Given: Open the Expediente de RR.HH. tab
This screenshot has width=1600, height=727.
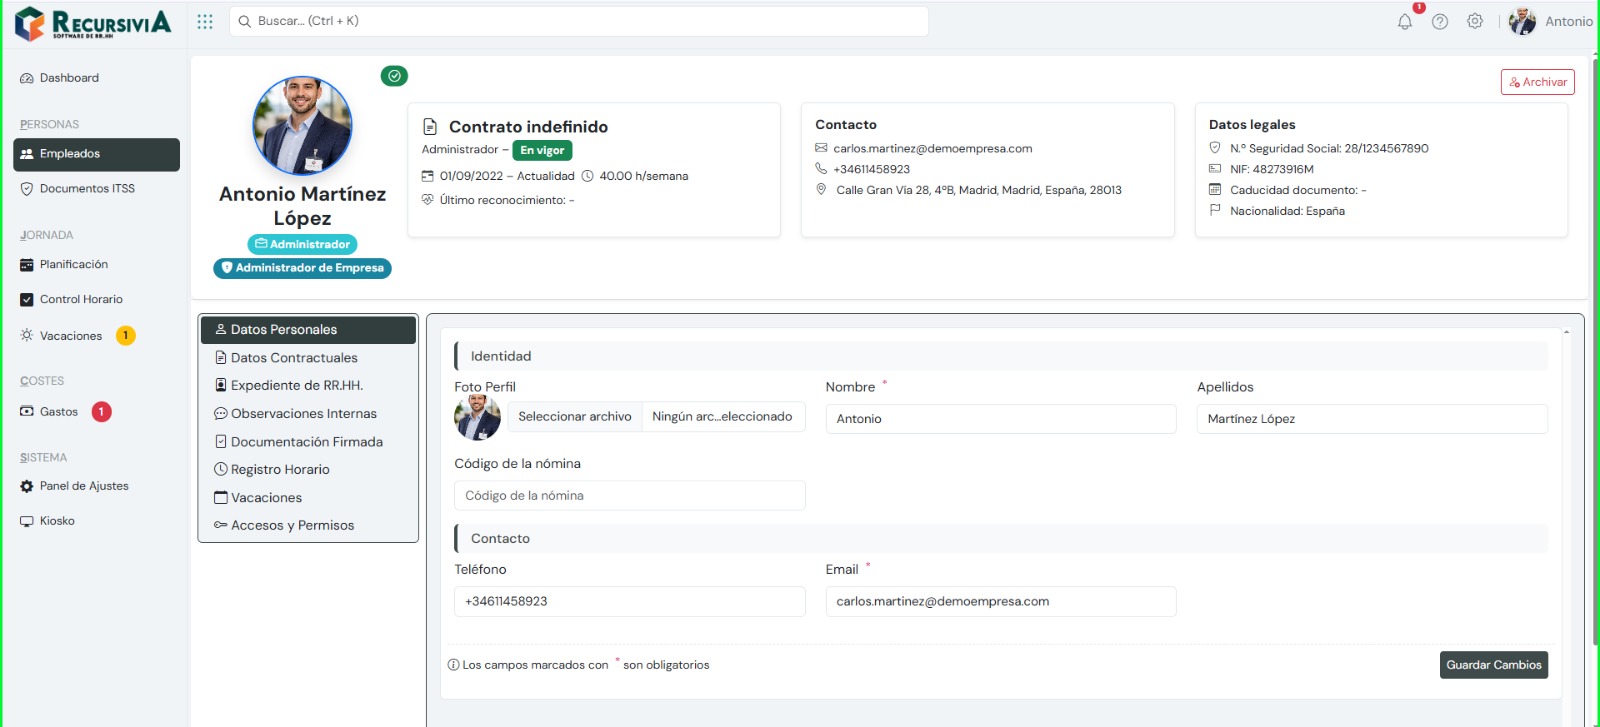Looking at the screenshot, I should click(x=296, y=386).
